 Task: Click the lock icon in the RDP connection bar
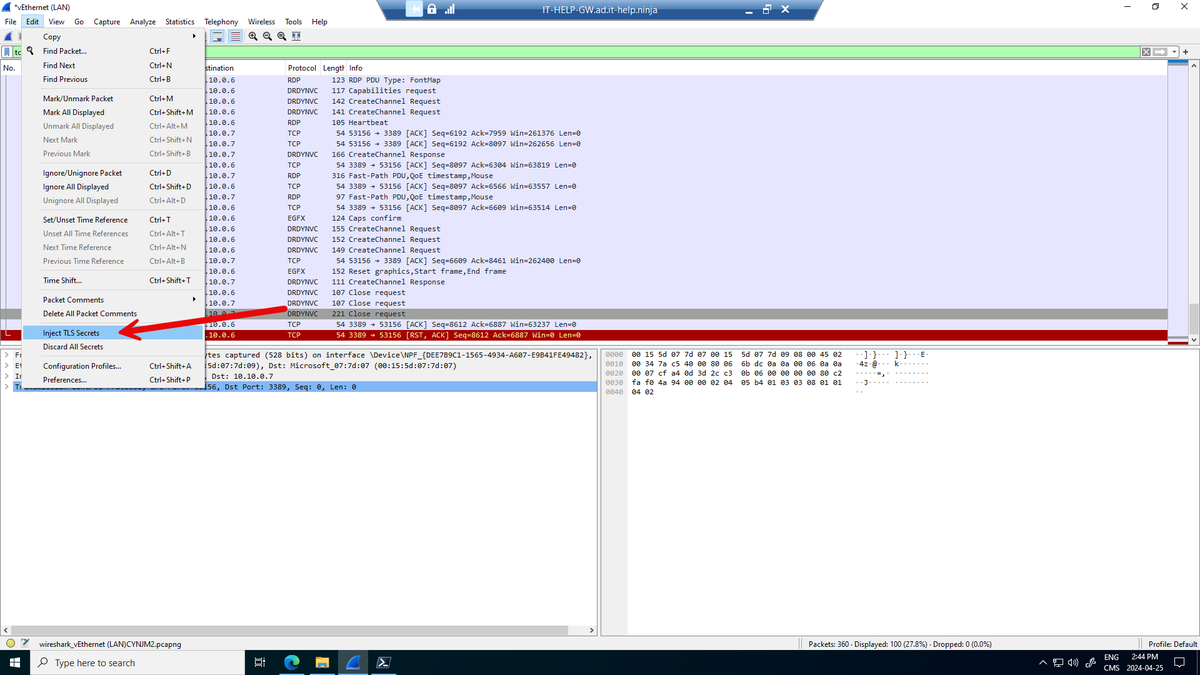(432, 9)
